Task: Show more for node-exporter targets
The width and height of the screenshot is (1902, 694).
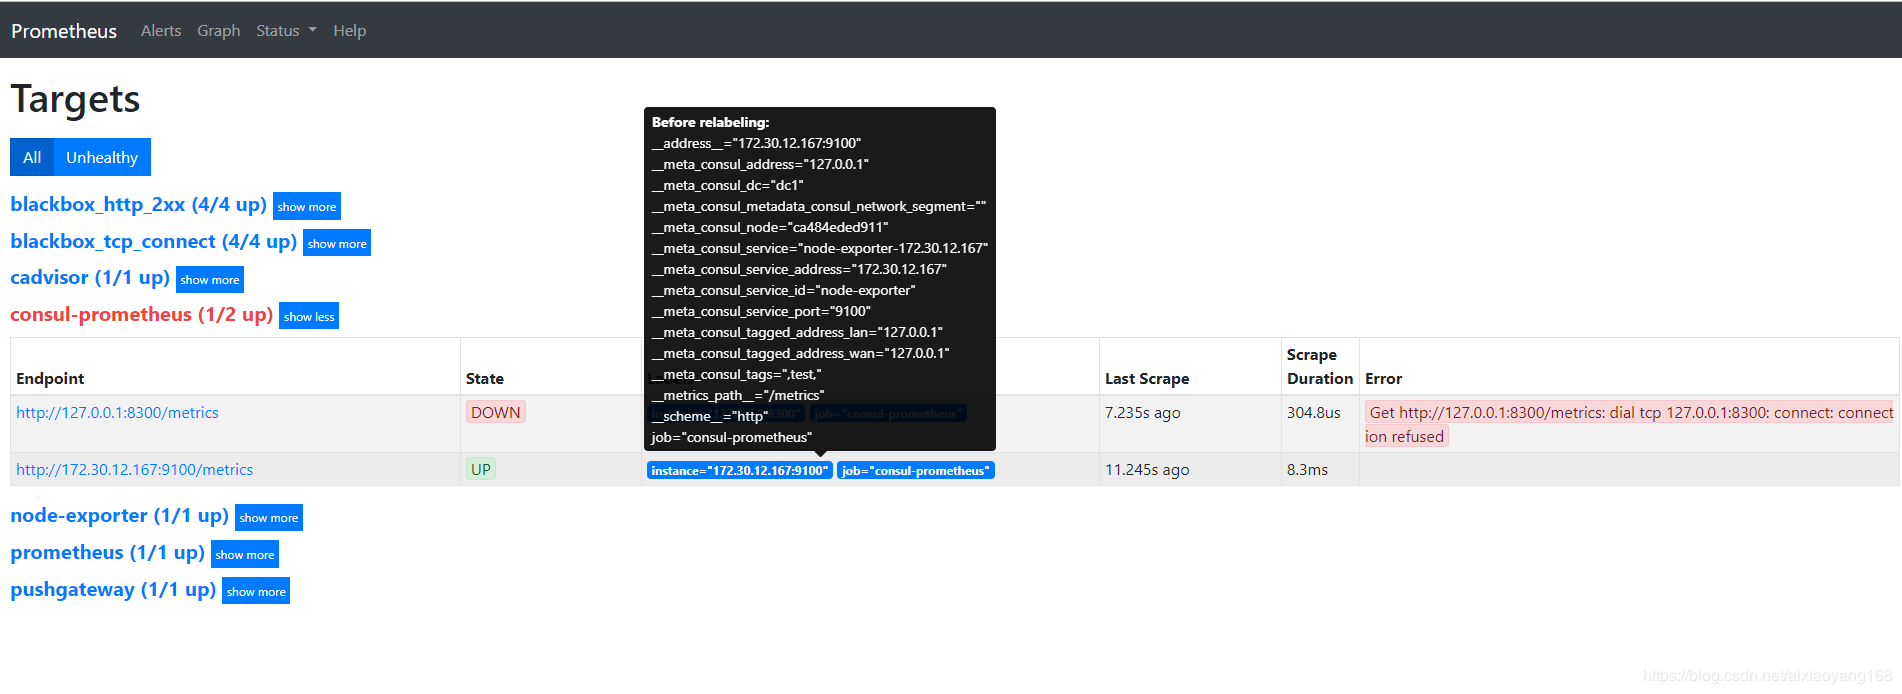Action: pos(269,517)
